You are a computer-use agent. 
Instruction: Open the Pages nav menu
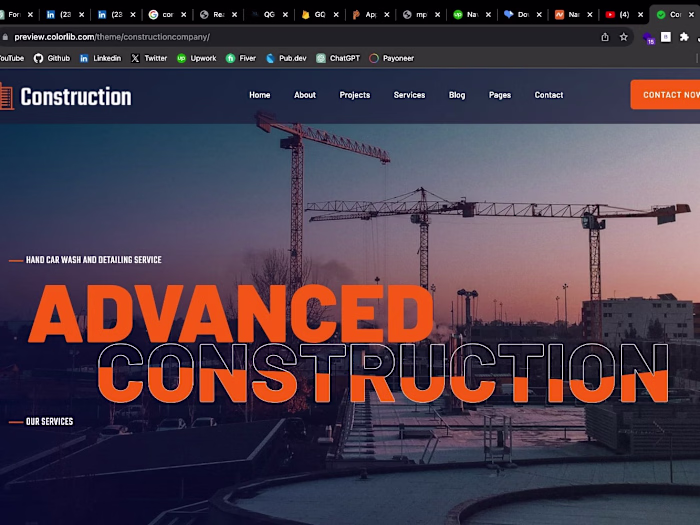[500, 95]
